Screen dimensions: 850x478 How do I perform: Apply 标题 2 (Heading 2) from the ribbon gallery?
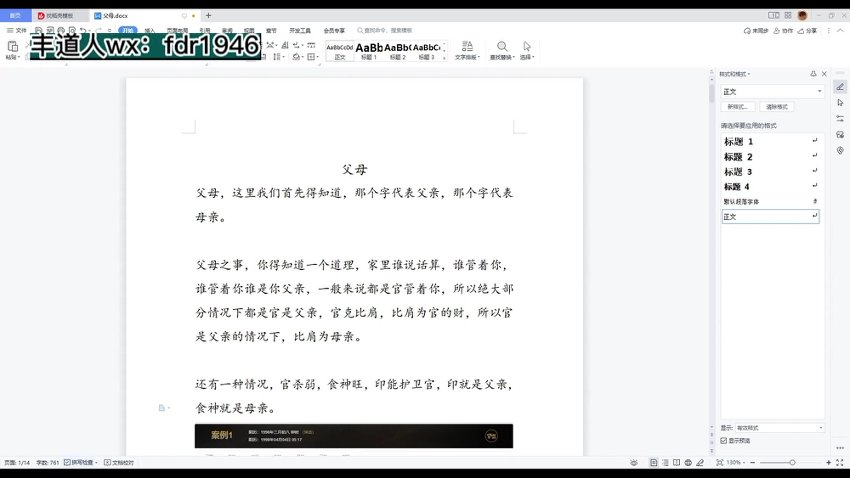(x=397, y=50)
